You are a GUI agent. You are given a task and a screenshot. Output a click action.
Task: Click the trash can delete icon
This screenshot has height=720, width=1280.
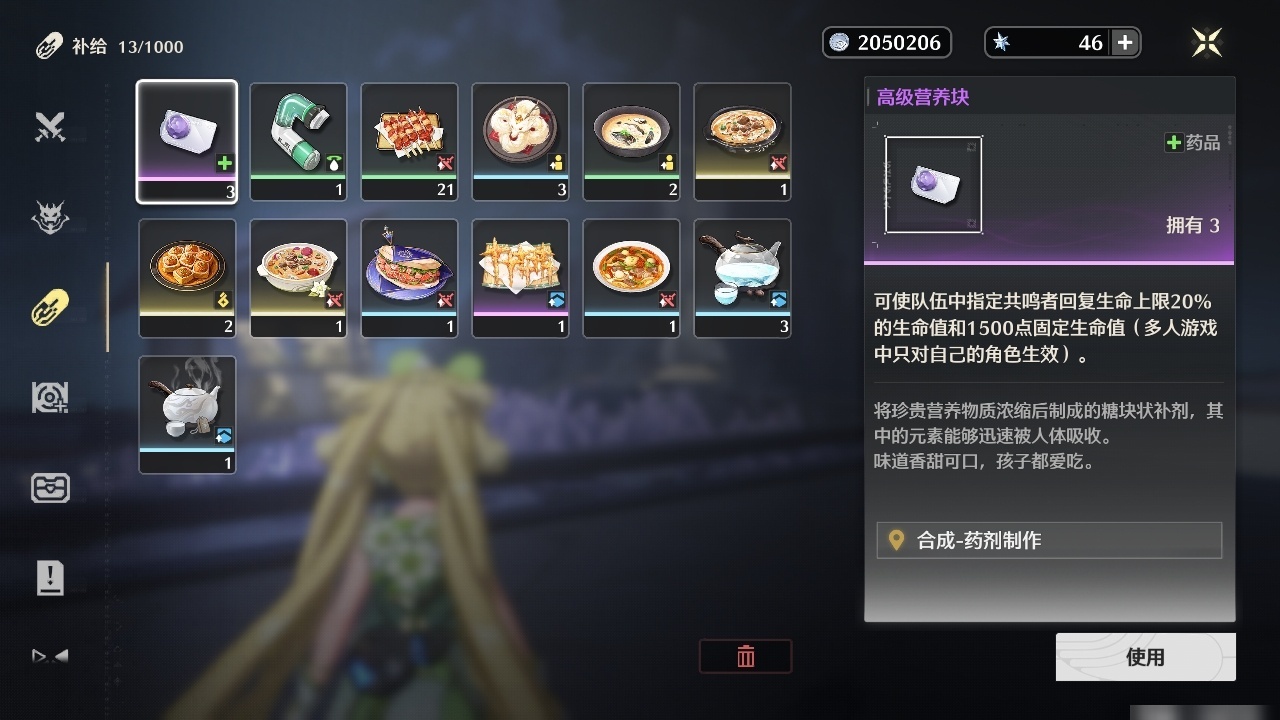coord(746,656)
